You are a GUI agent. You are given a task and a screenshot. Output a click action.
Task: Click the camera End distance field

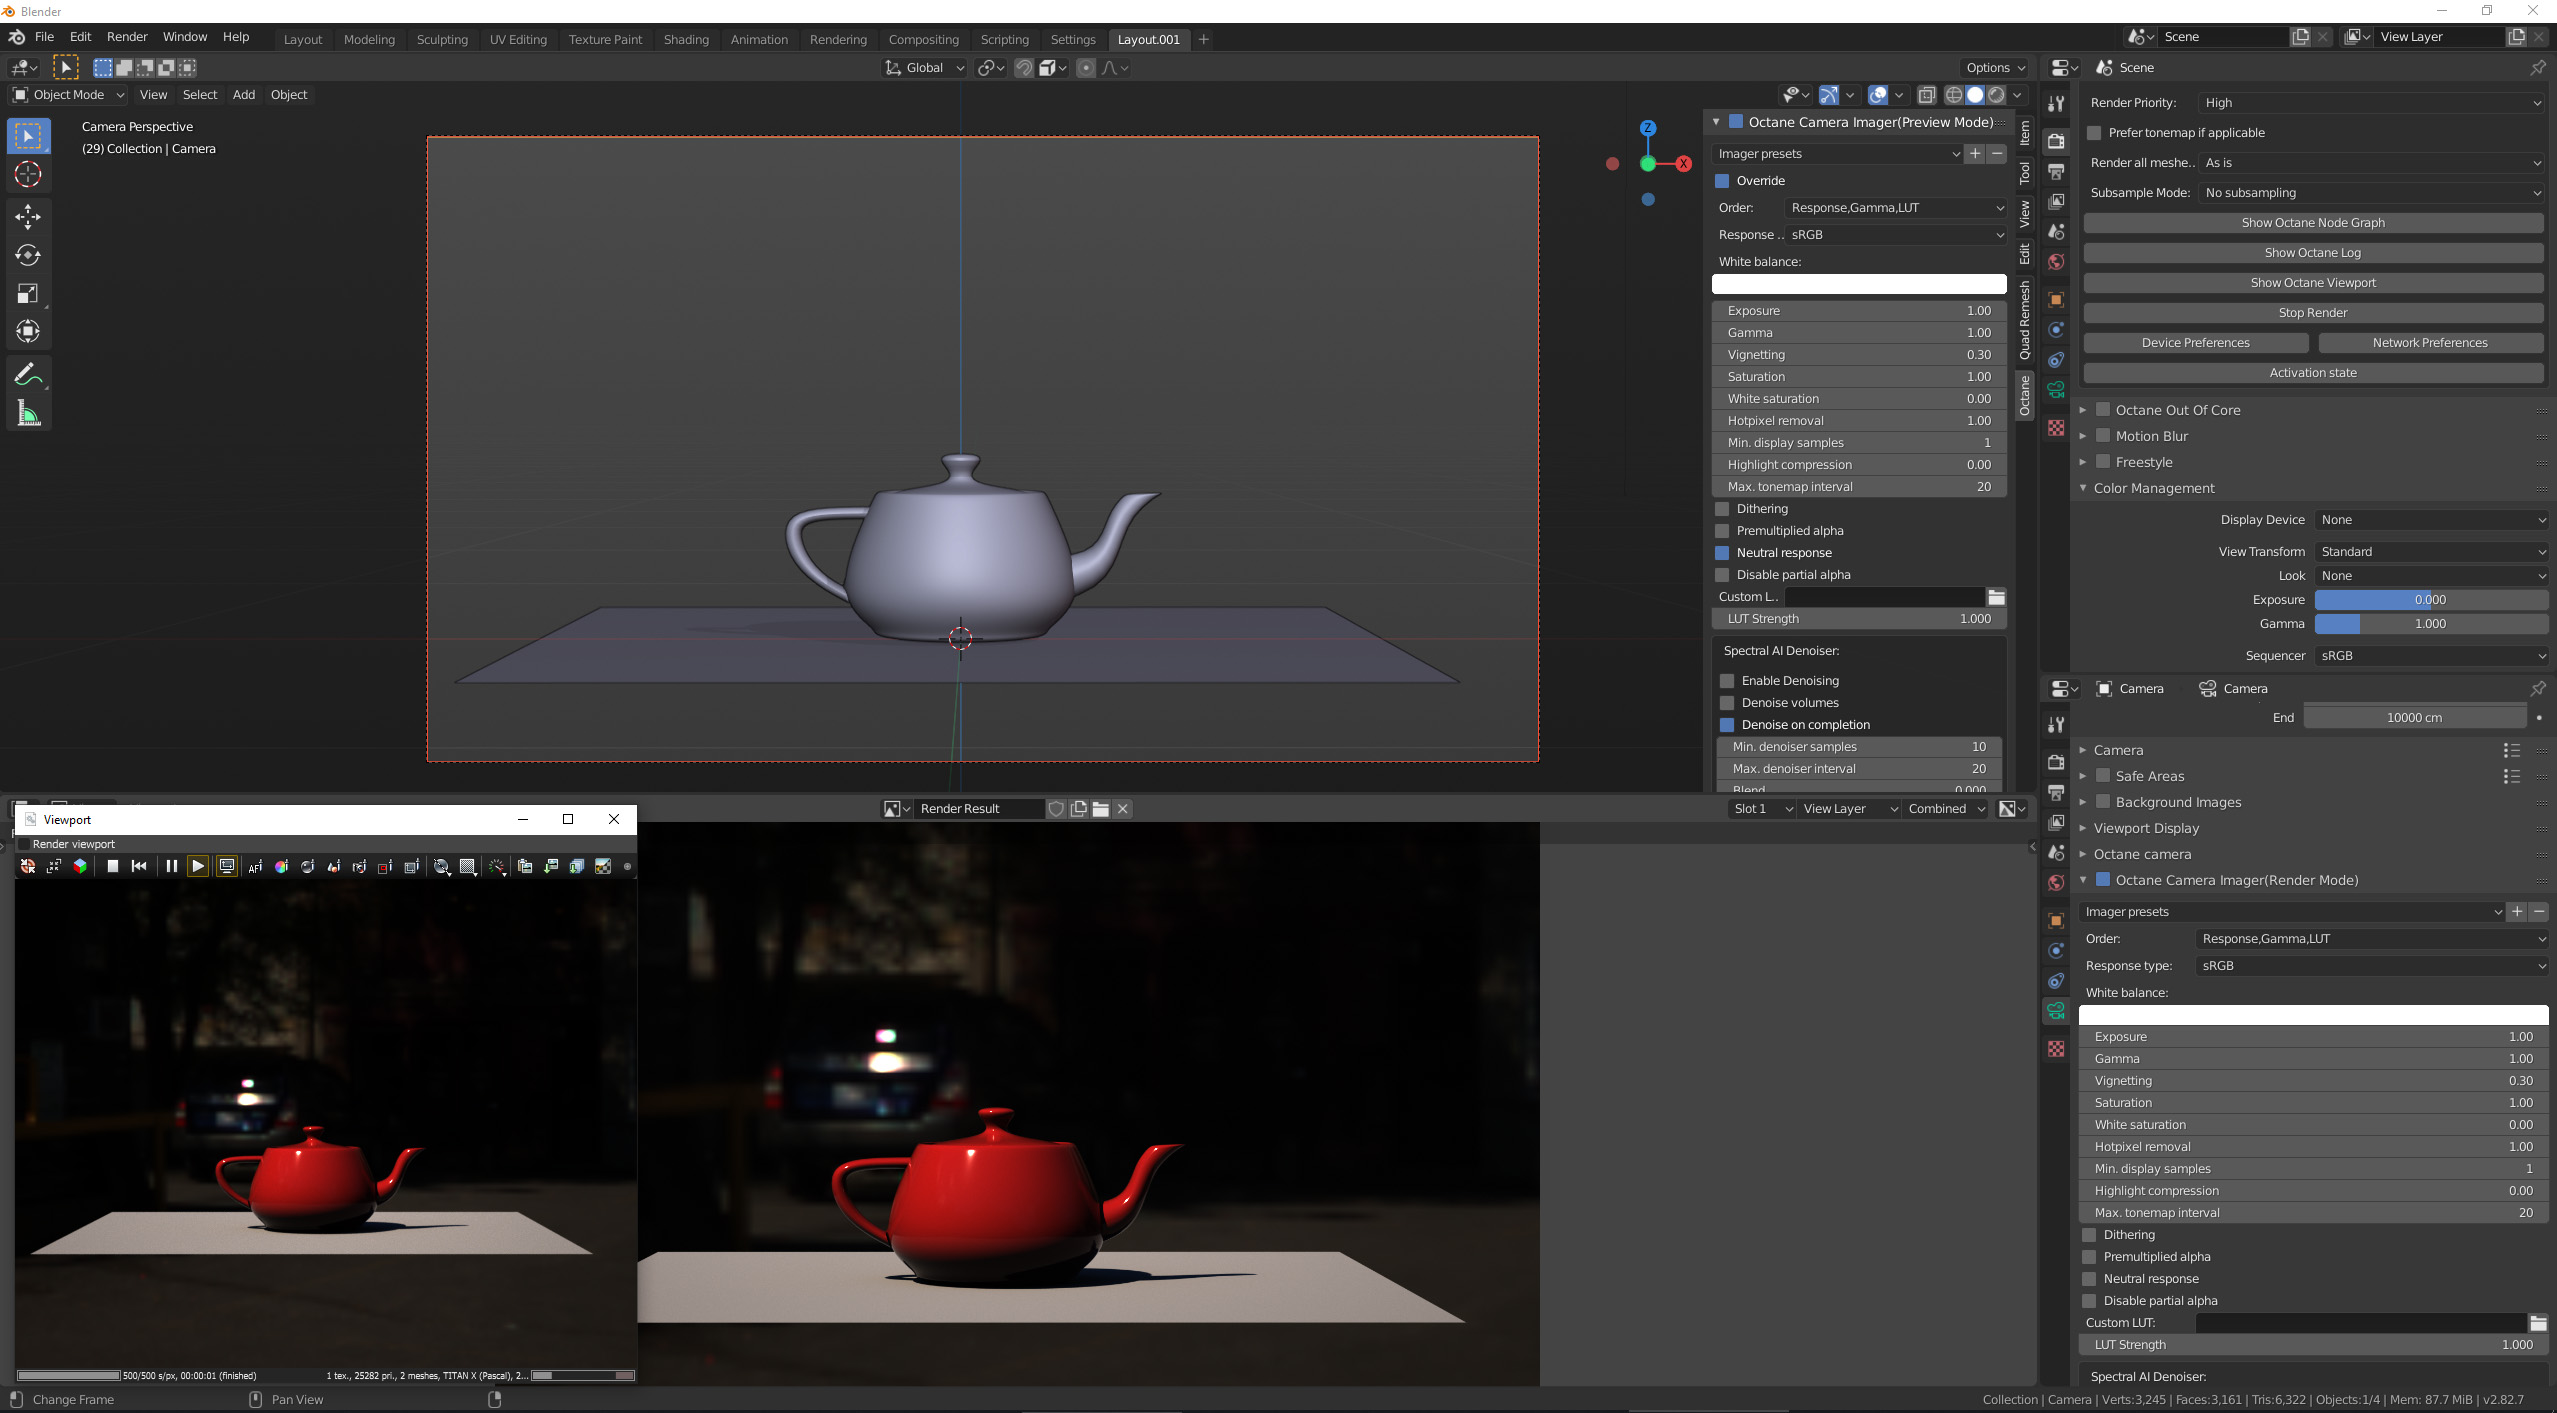click(x=2413, y=718)
